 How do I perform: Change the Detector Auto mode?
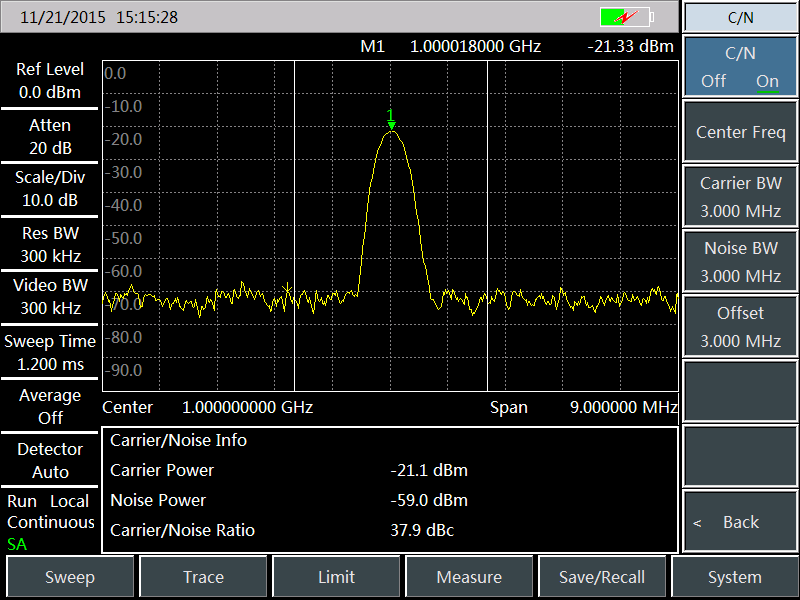(x=50, y=460)
